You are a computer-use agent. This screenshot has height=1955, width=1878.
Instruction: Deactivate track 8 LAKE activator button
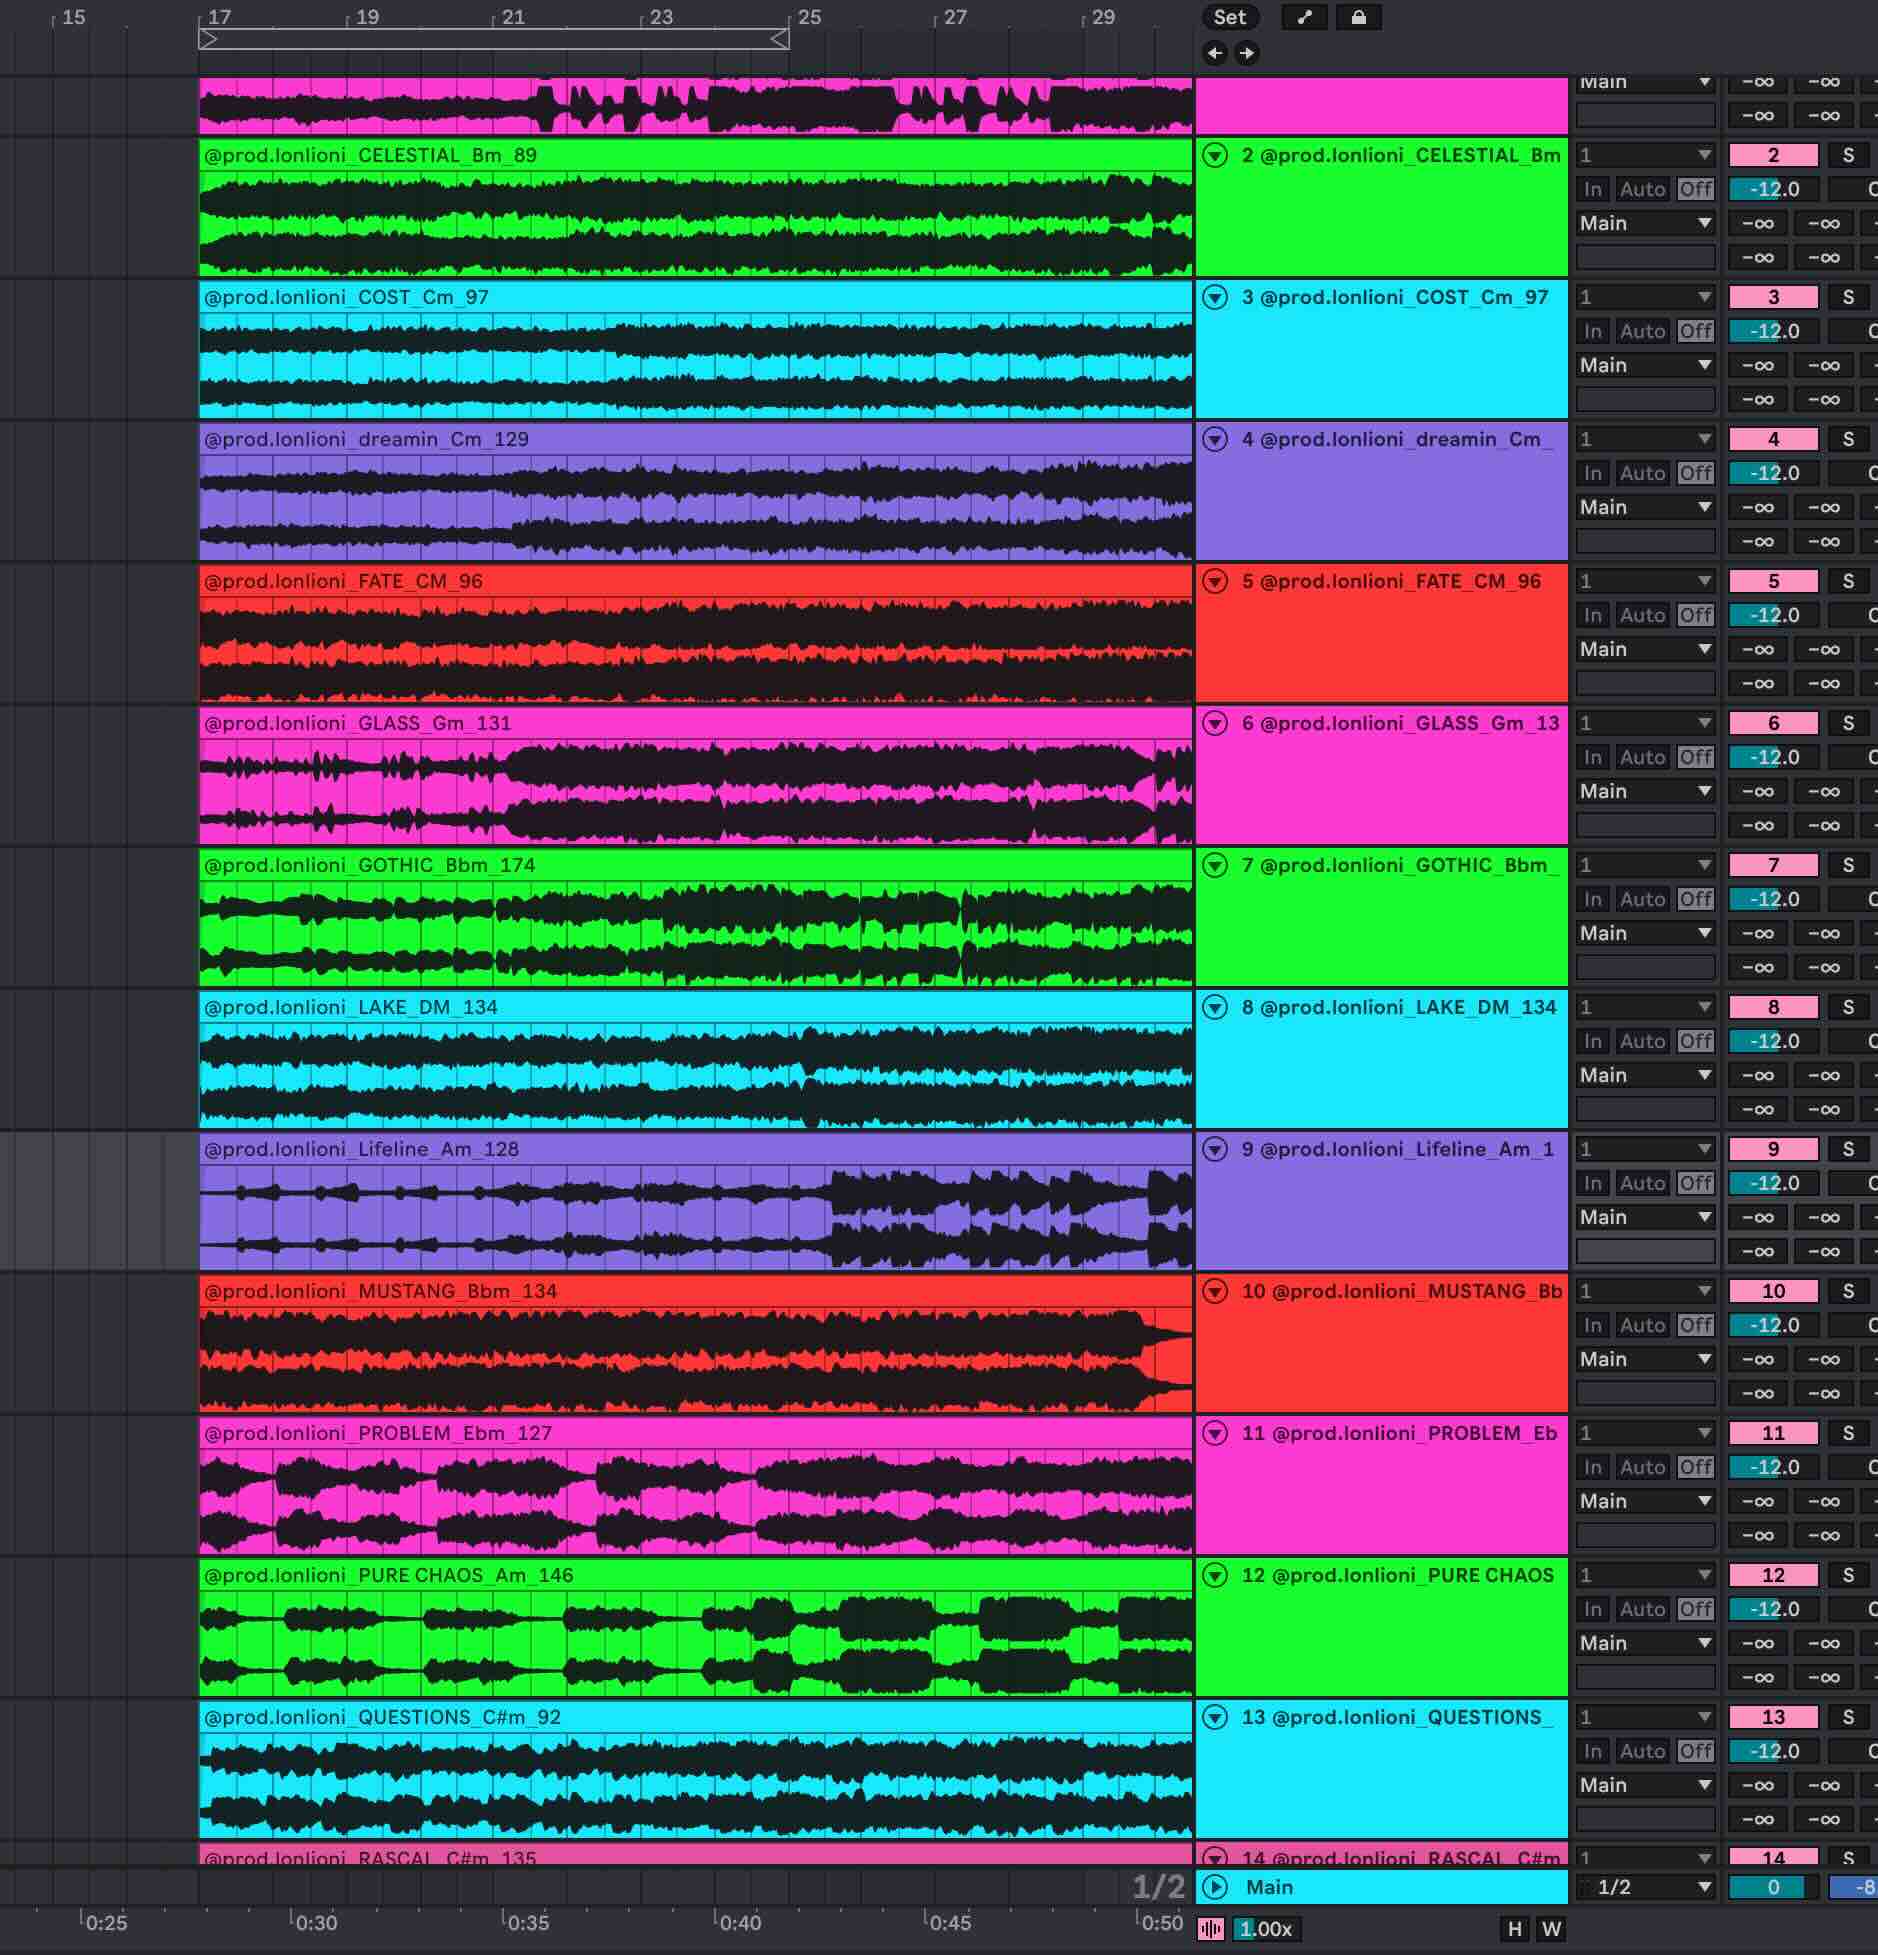(1773, 1007)
